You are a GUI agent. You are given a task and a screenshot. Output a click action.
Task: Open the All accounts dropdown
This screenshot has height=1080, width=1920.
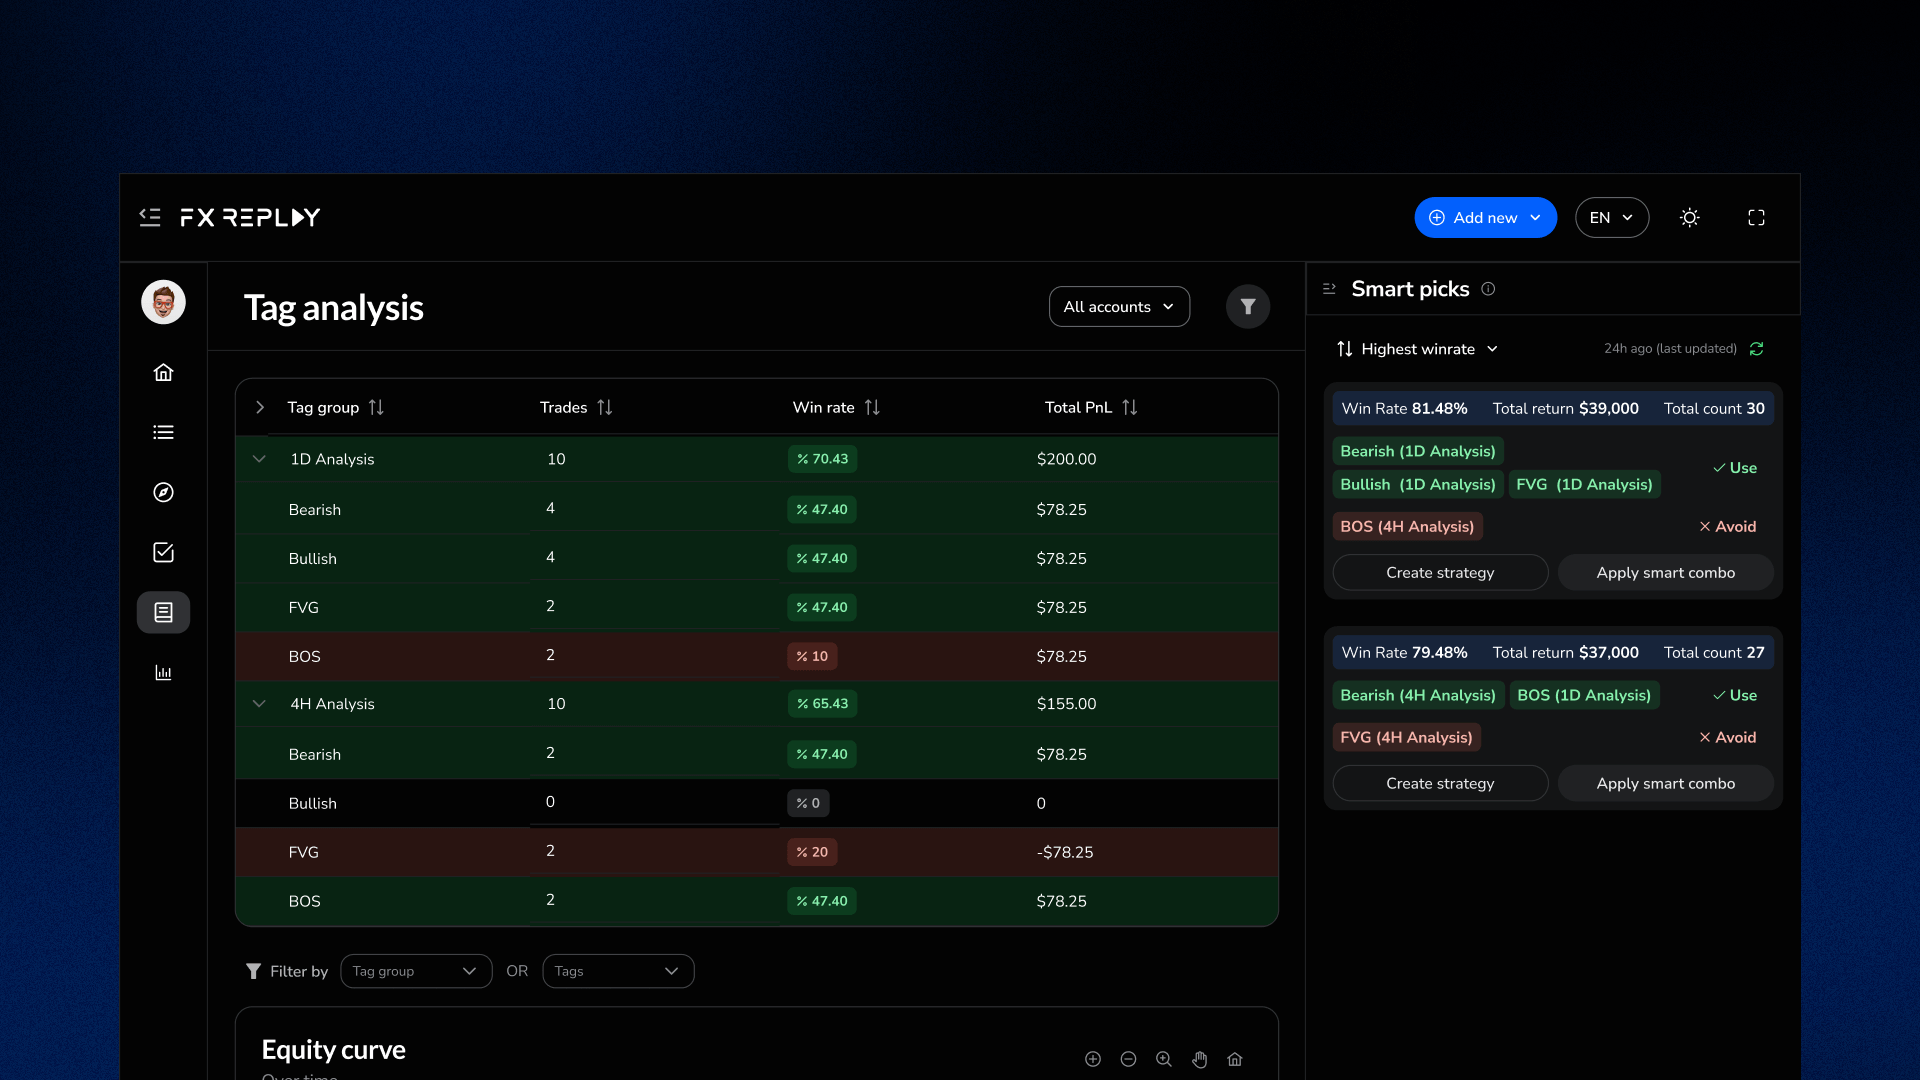tap(1118, 307)
